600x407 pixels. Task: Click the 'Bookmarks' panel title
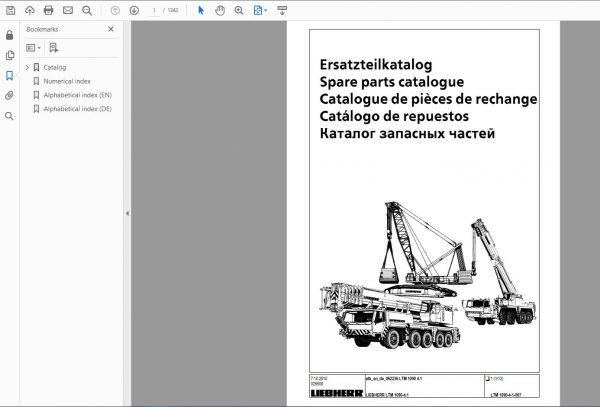[x=42, y=29]
